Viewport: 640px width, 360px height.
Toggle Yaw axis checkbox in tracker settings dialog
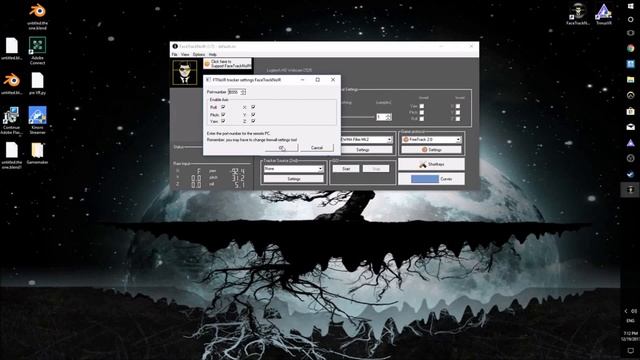pos(223,121)
